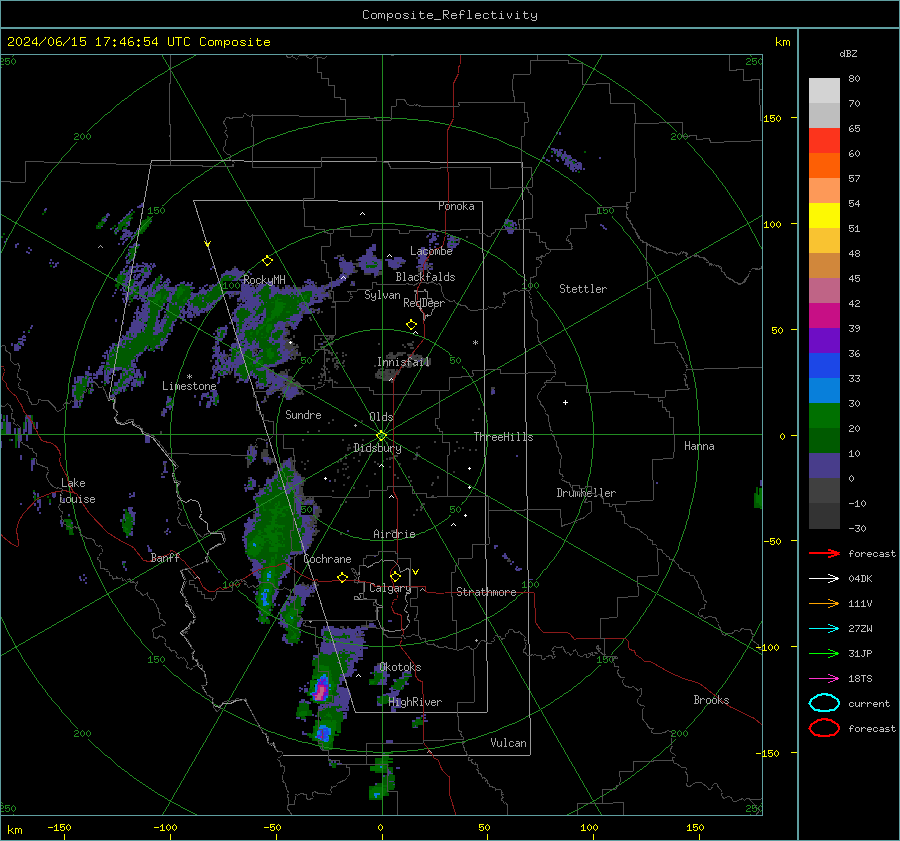Click the RockyMH label
This screenshot has width=900, height=841.
tap(264, 280)
